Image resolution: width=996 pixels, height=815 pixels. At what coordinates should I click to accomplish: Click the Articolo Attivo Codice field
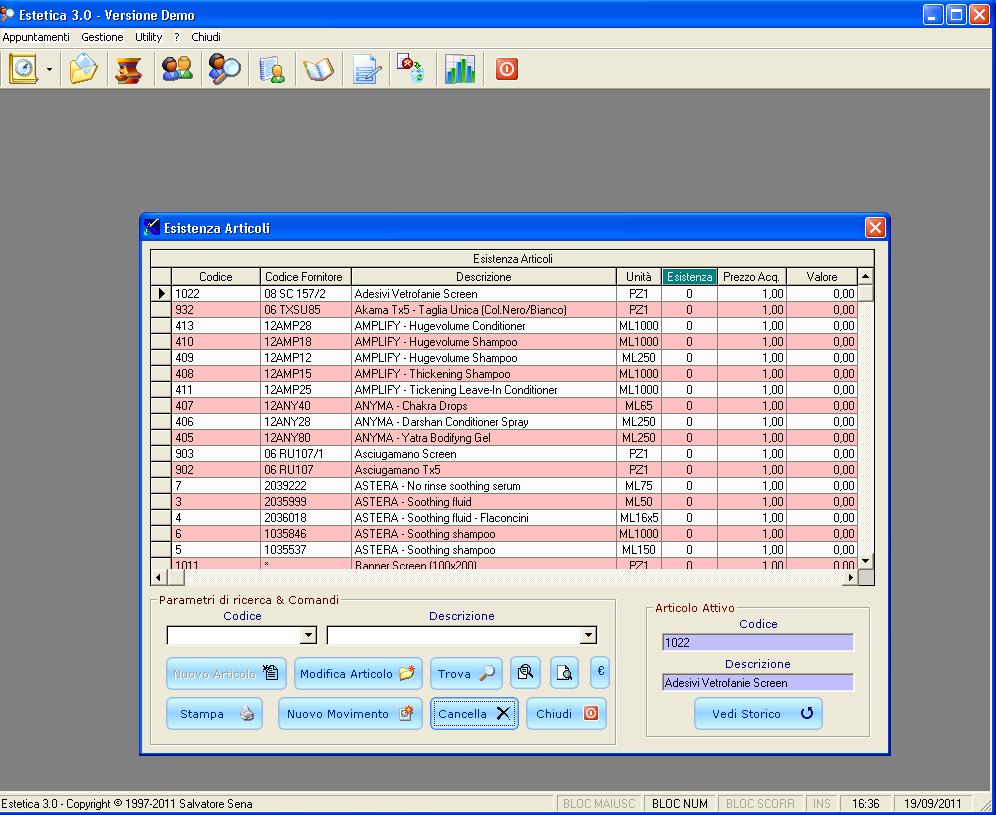757,642
